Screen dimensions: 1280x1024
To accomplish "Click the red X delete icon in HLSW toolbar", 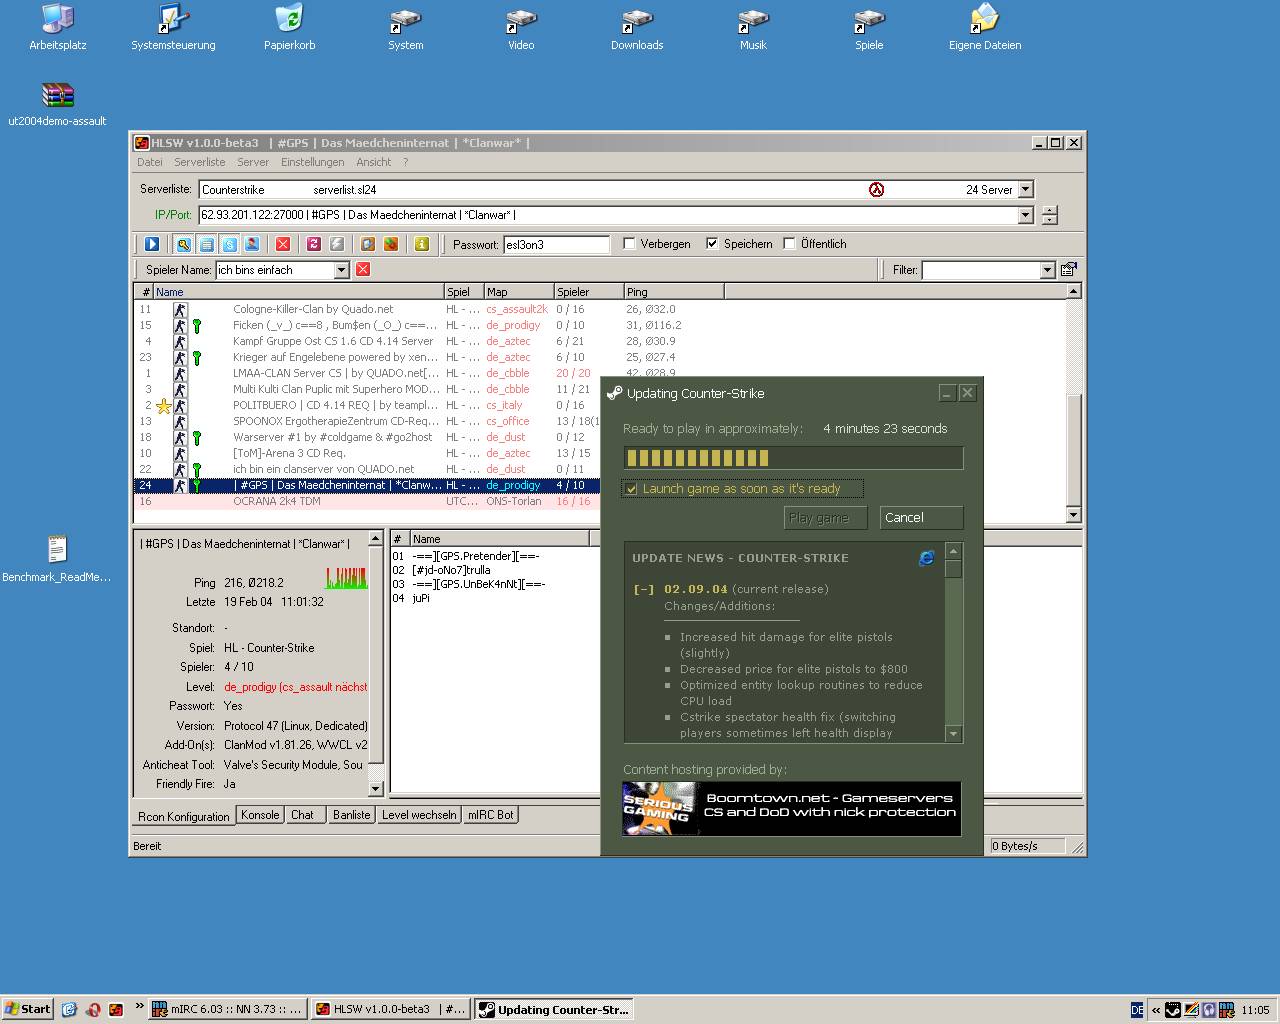I will coord(283,244).
